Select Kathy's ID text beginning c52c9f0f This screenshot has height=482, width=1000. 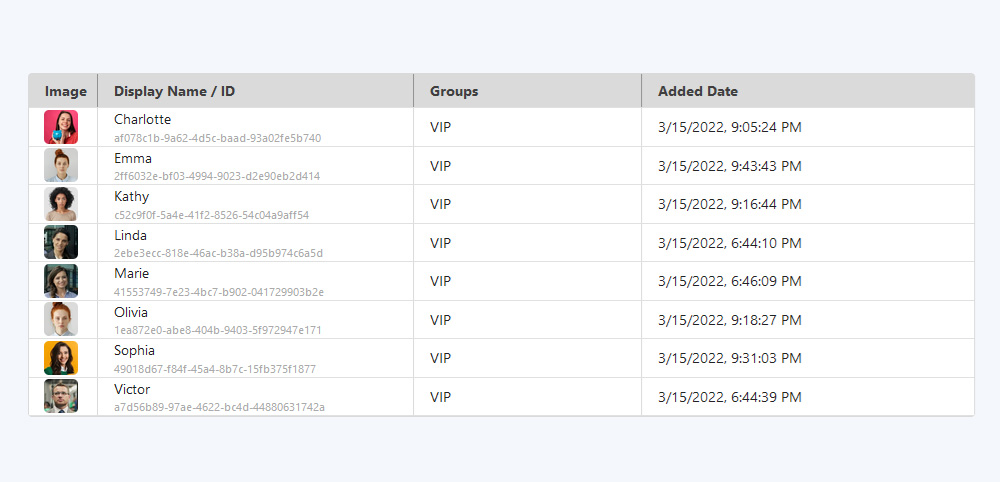coord(211,215)
